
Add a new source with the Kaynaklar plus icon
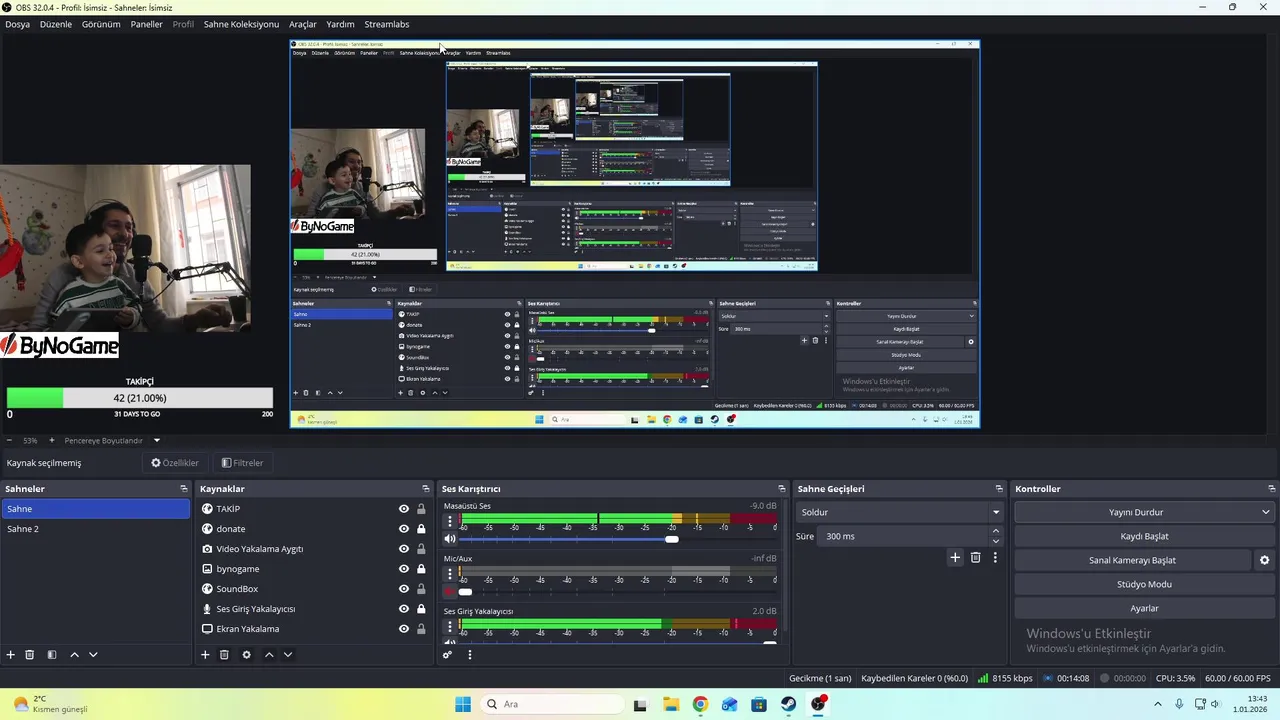tap(205, 655)
